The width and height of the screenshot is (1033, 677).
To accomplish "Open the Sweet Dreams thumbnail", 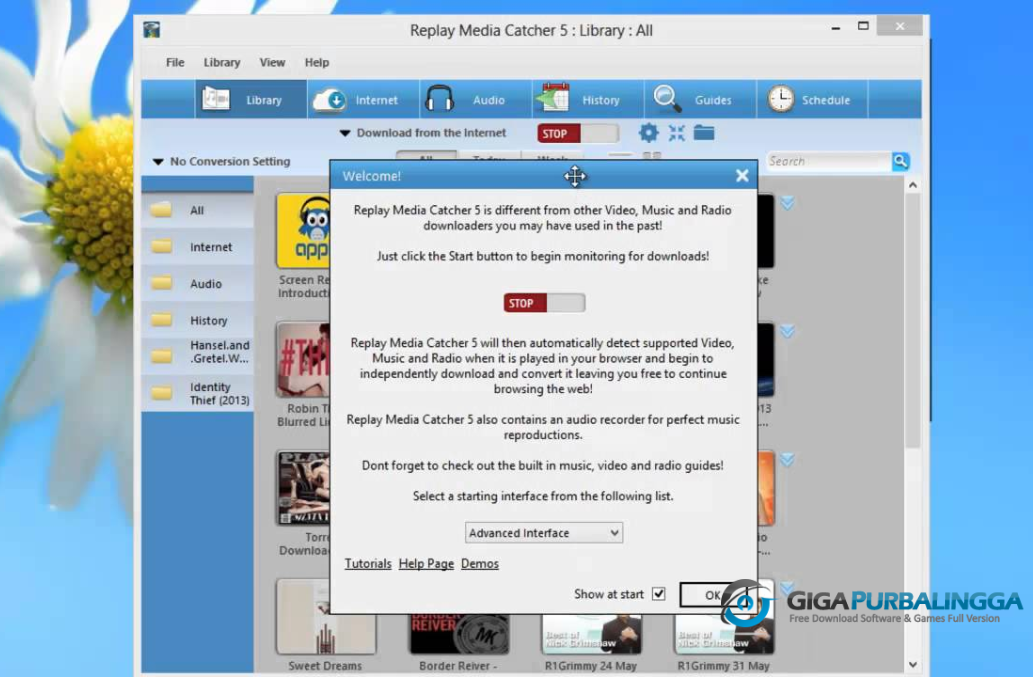I will click(326, 617).
